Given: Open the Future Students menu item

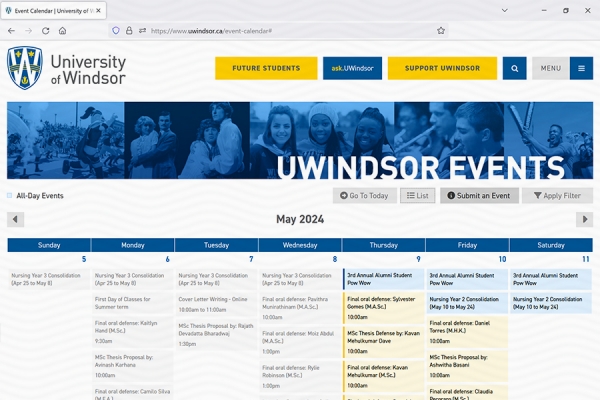Looking at the screenshot, I should [x=265, y=69].
